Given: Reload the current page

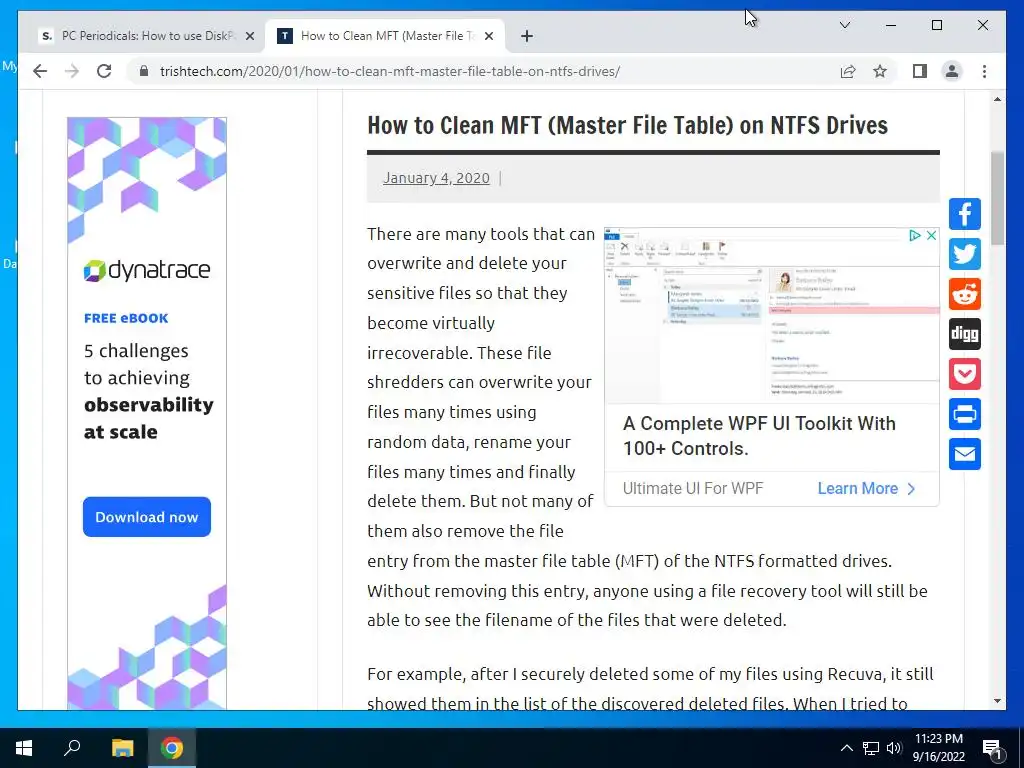Looking at the screenshot, I should click(104, 71).
